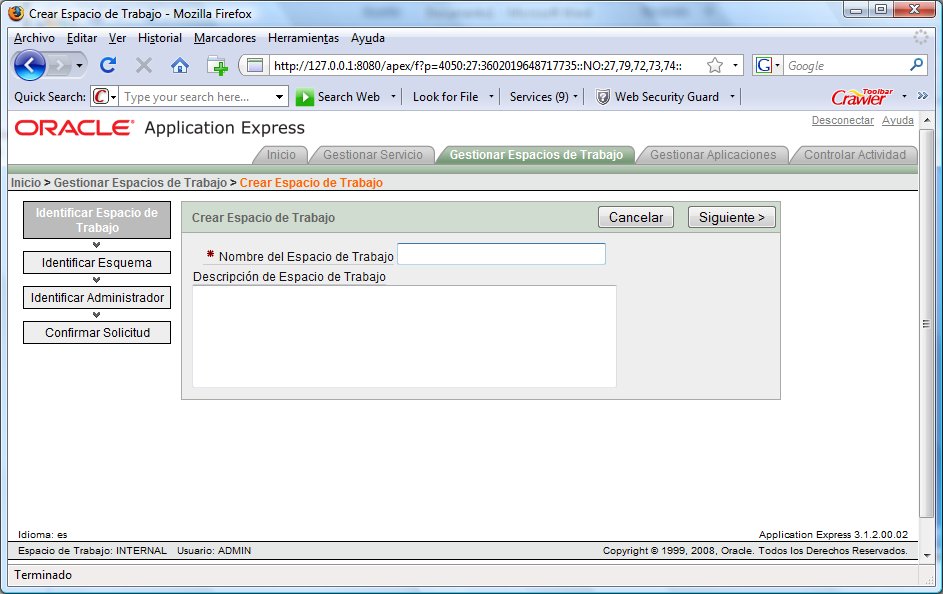Click the Siguiente > button
Viewport: 943px width, 594px height.
tap(731, 217)
